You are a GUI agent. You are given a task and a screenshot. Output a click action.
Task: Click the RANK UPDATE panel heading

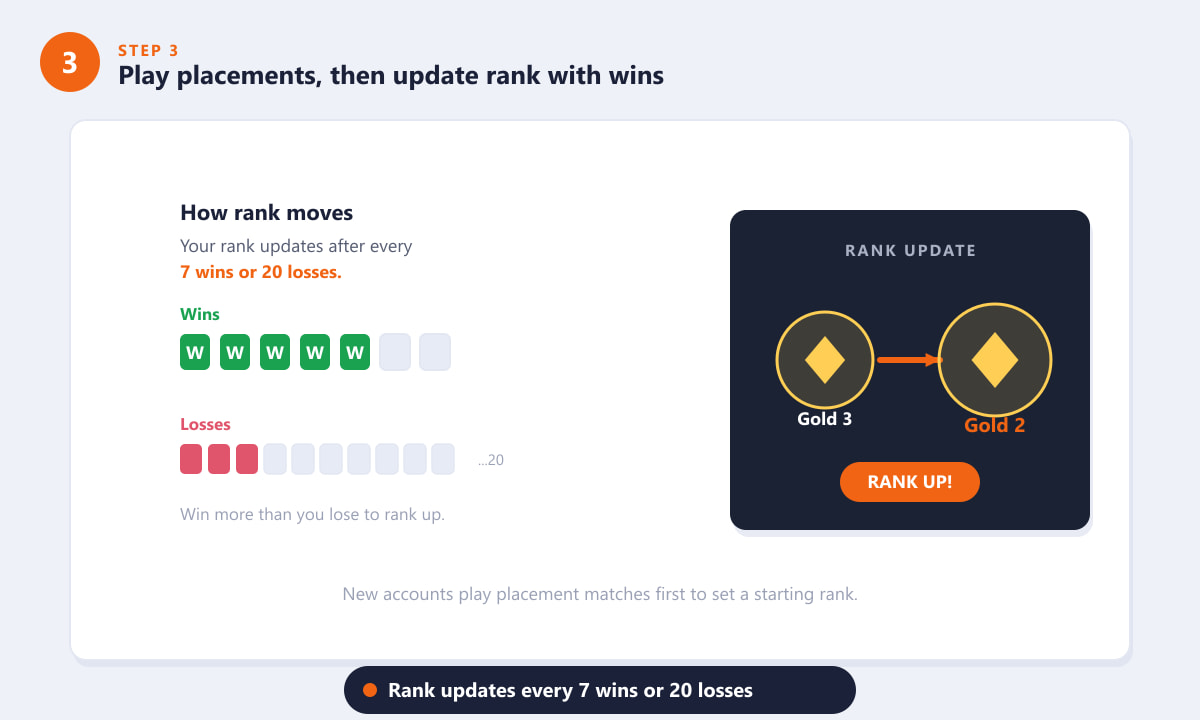click(x=910, y=250)
